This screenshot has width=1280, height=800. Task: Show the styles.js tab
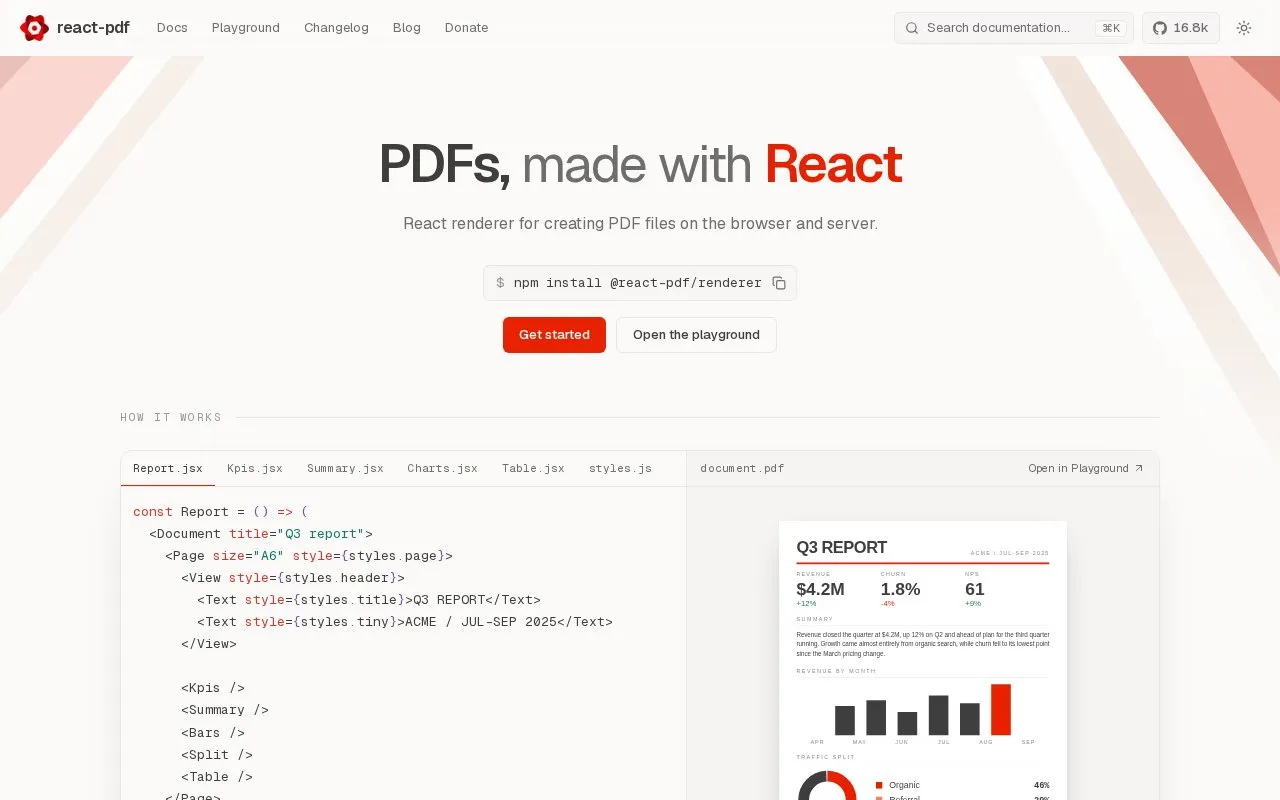point(620,468)
